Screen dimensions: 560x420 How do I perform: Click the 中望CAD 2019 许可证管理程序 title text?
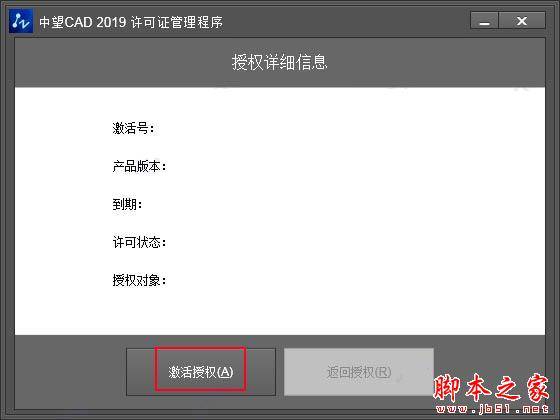coord(131,22)
